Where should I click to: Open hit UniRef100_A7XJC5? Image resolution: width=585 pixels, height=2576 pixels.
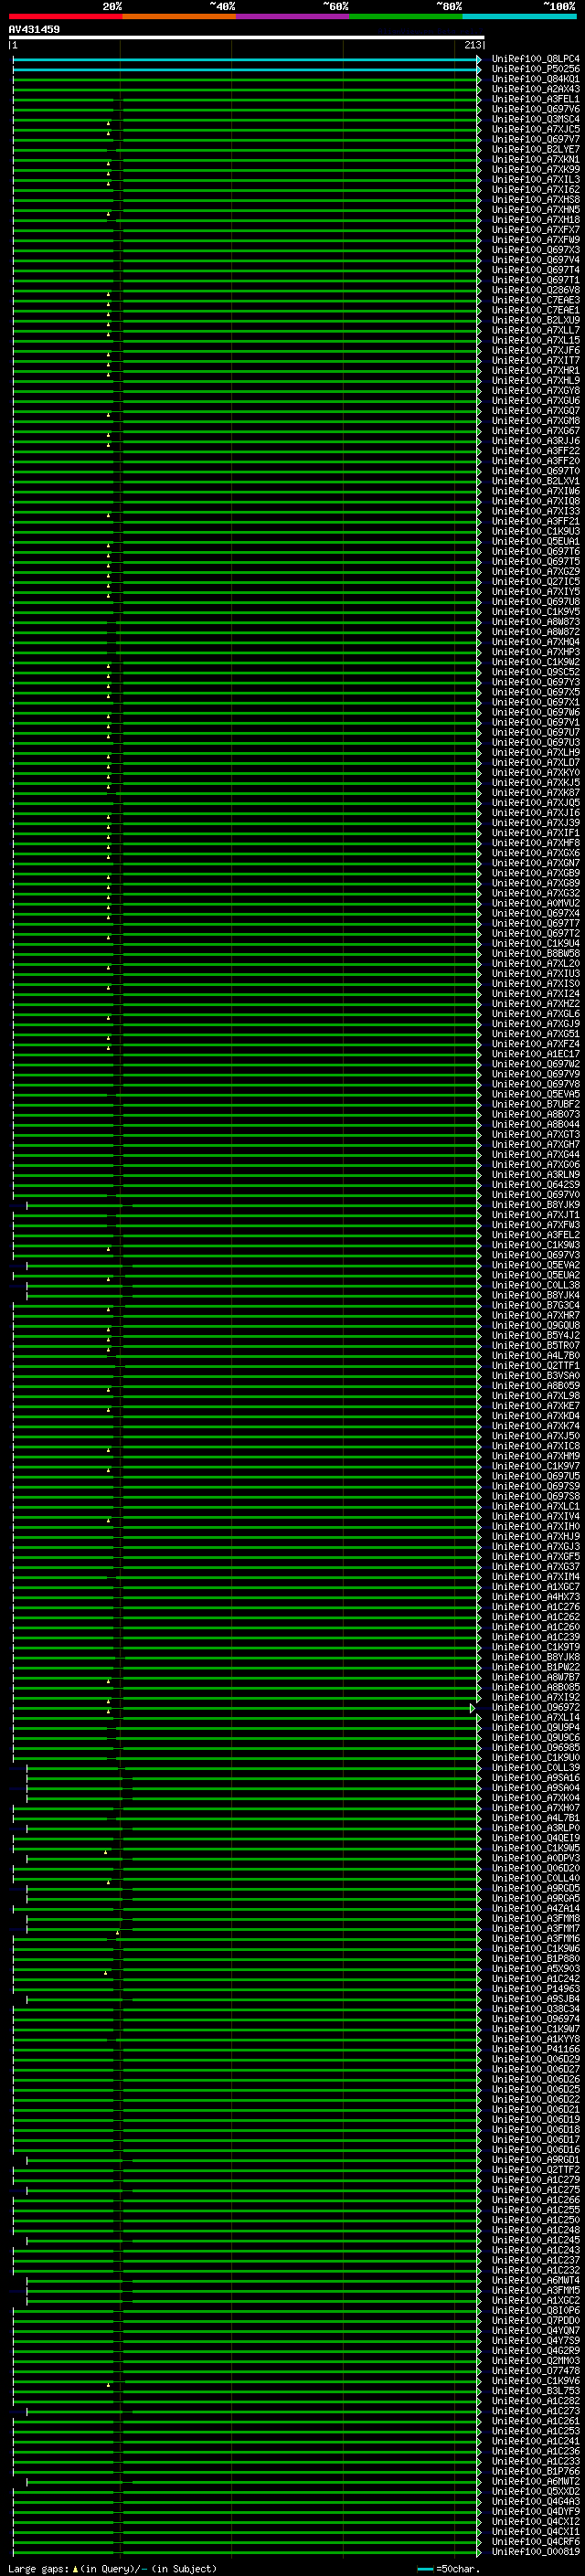pos(521,130)
